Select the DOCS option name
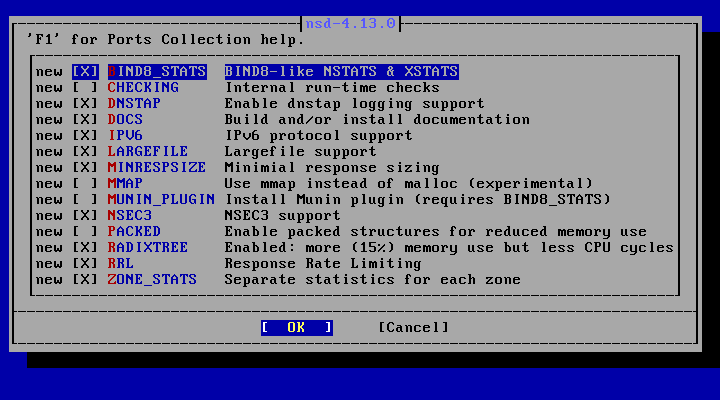 [x=125, y=120]
